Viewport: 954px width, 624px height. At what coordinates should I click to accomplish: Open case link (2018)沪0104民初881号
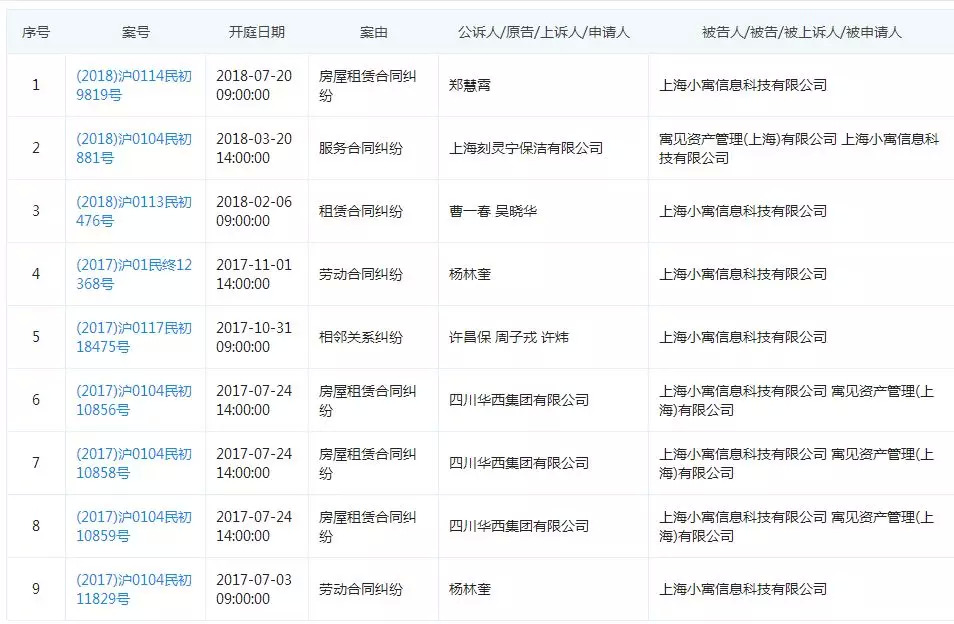coord(134,148)
